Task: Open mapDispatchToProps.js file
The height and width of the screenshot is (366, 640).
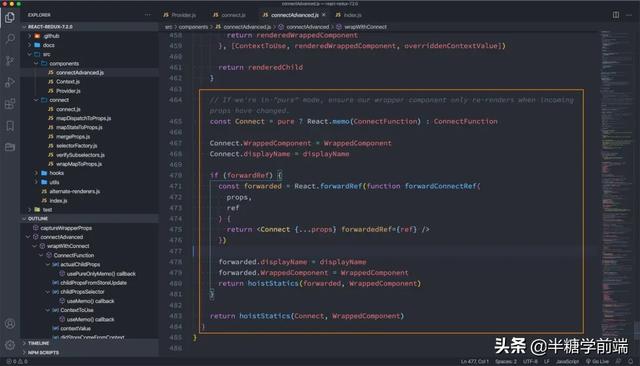Action: click(90, 118)
